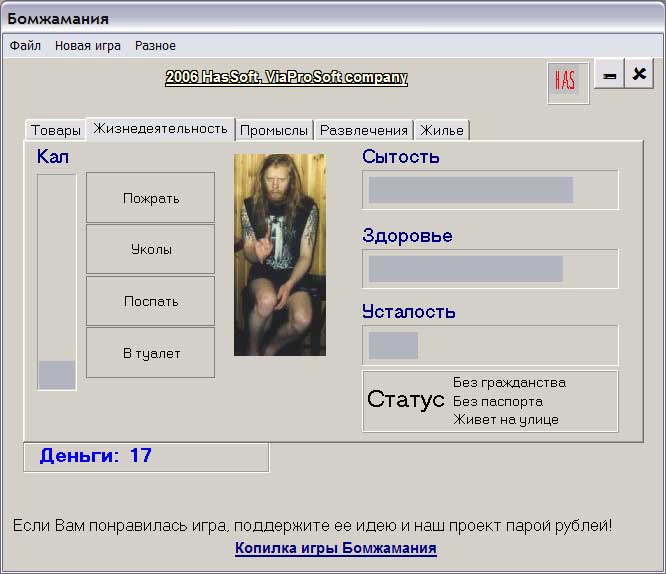The image size is (666, 574).
Task: Click the red HAS logo icon
Action: pos(568,83)
